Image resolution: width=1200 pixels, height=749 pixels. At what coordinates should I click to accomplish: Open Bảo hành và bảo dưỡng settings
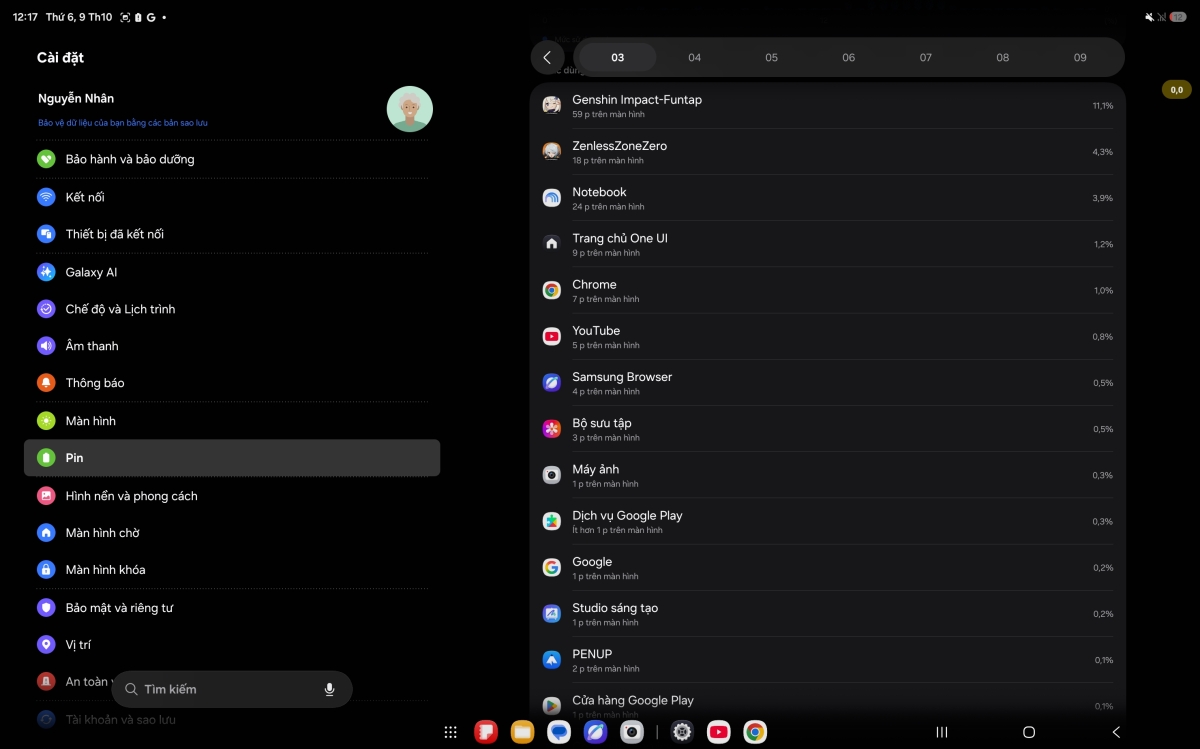(232, 159)
